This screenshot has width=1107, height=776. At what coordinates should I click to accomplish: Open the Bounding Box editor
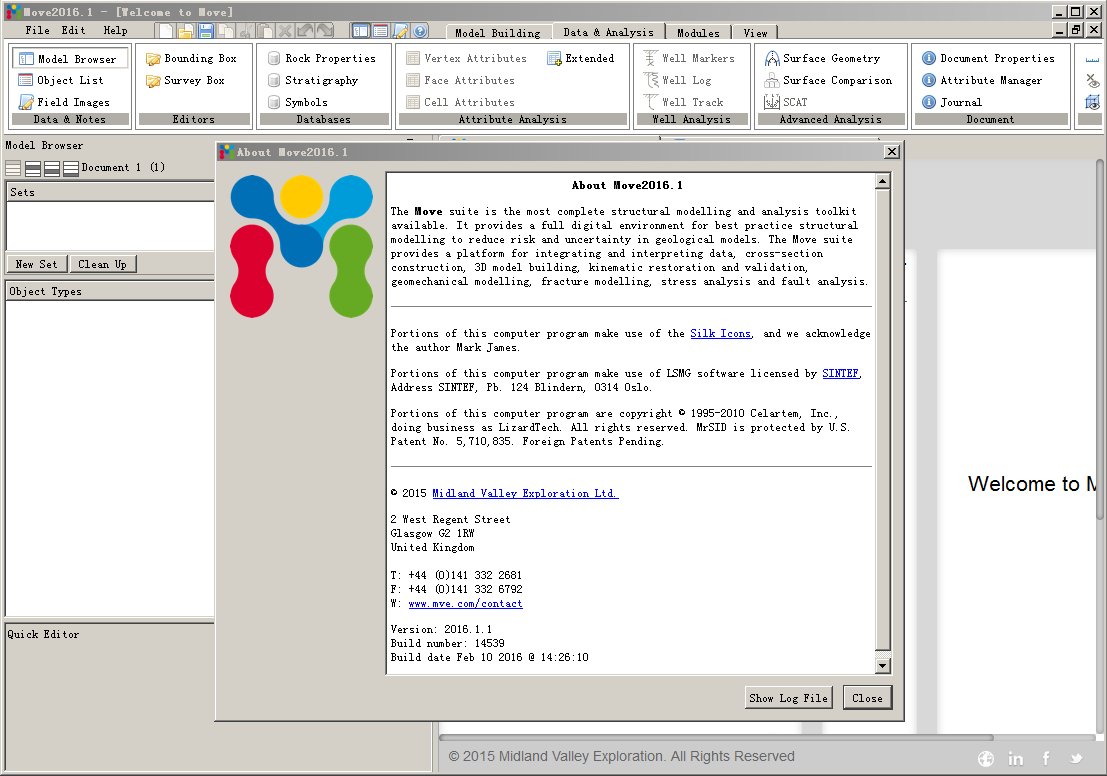pyautogui.click(x=191, y=59)
